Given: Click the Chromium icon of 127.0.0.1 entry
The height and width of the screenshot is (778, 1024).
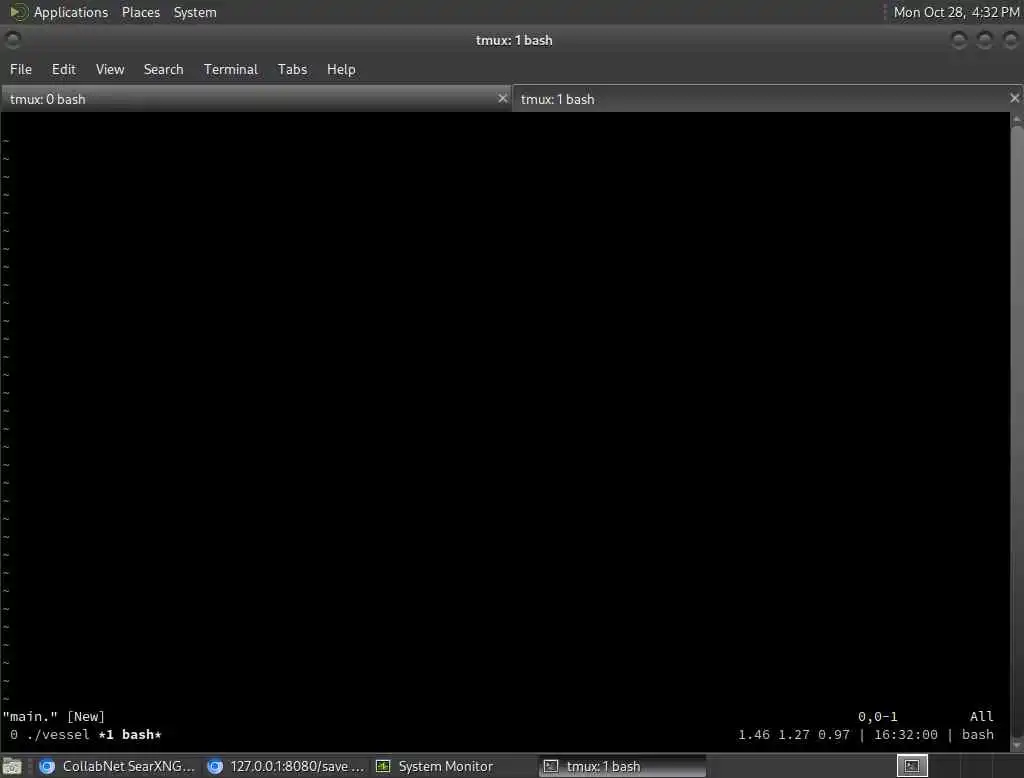Looking at the screenshot, I should (215, 766).
